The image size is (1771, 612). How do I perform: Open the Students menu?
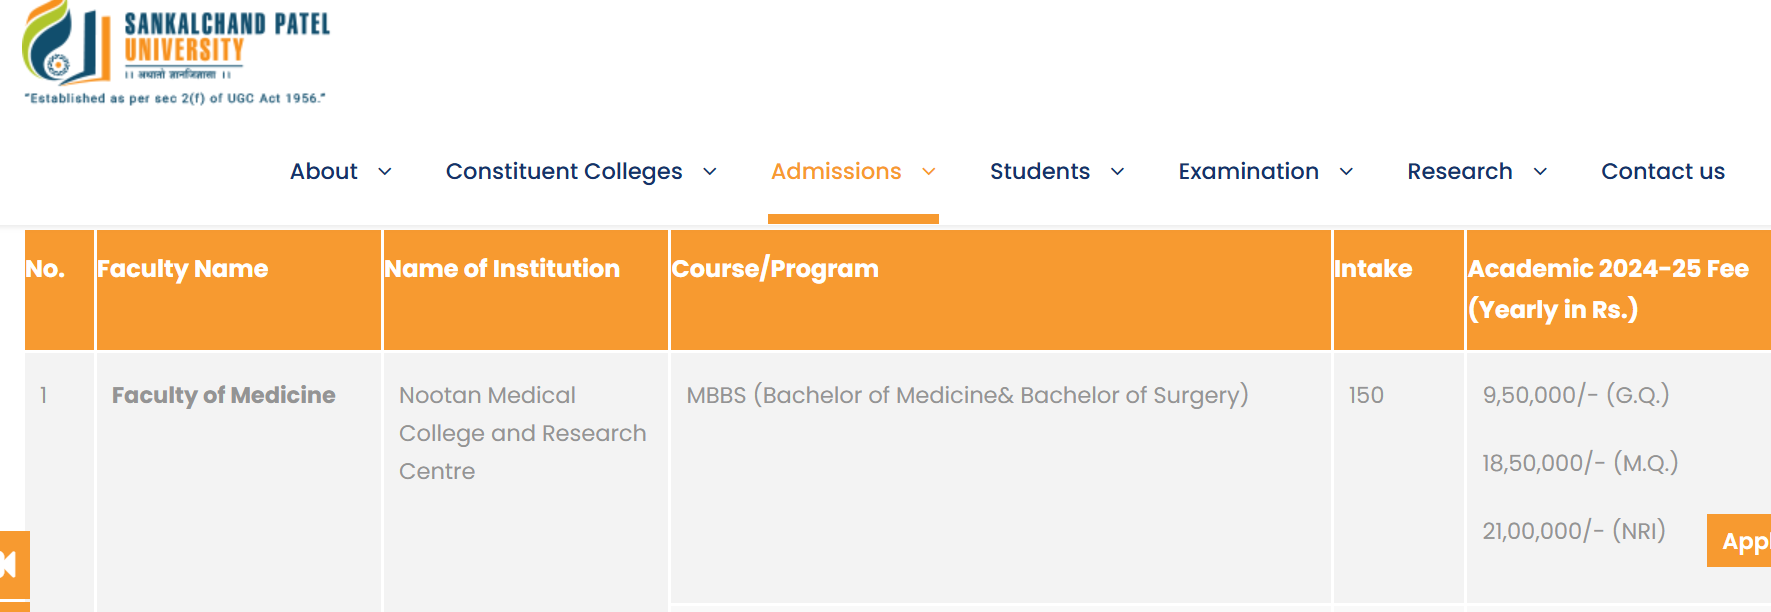1039,171
